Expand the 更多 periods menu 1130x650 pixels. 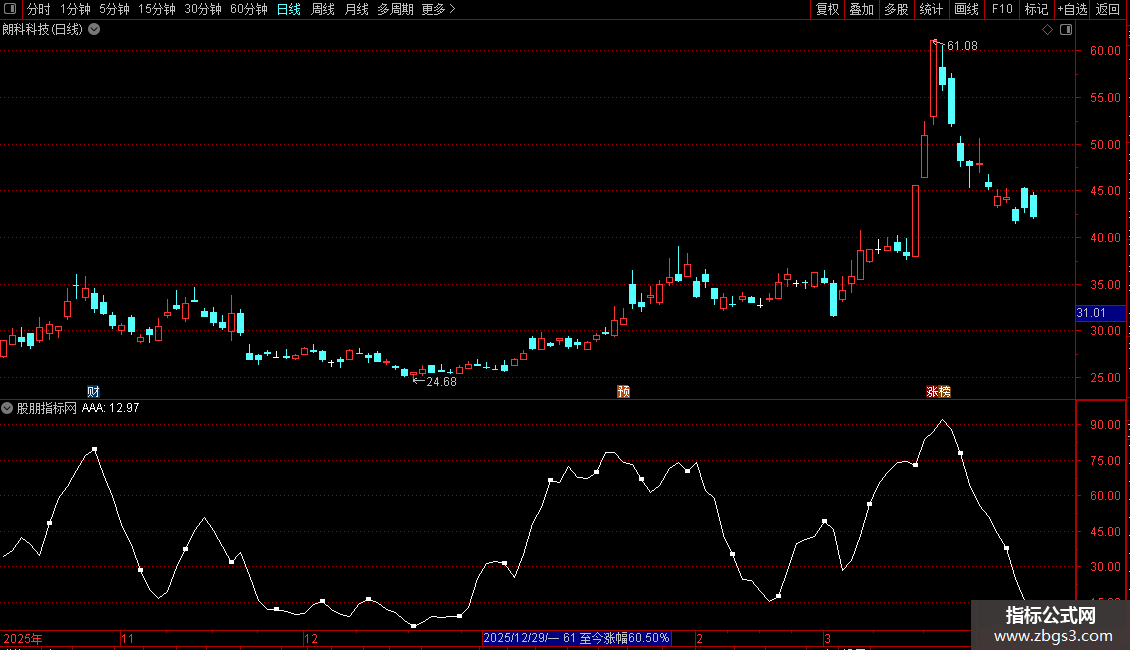tap(438, 9)
